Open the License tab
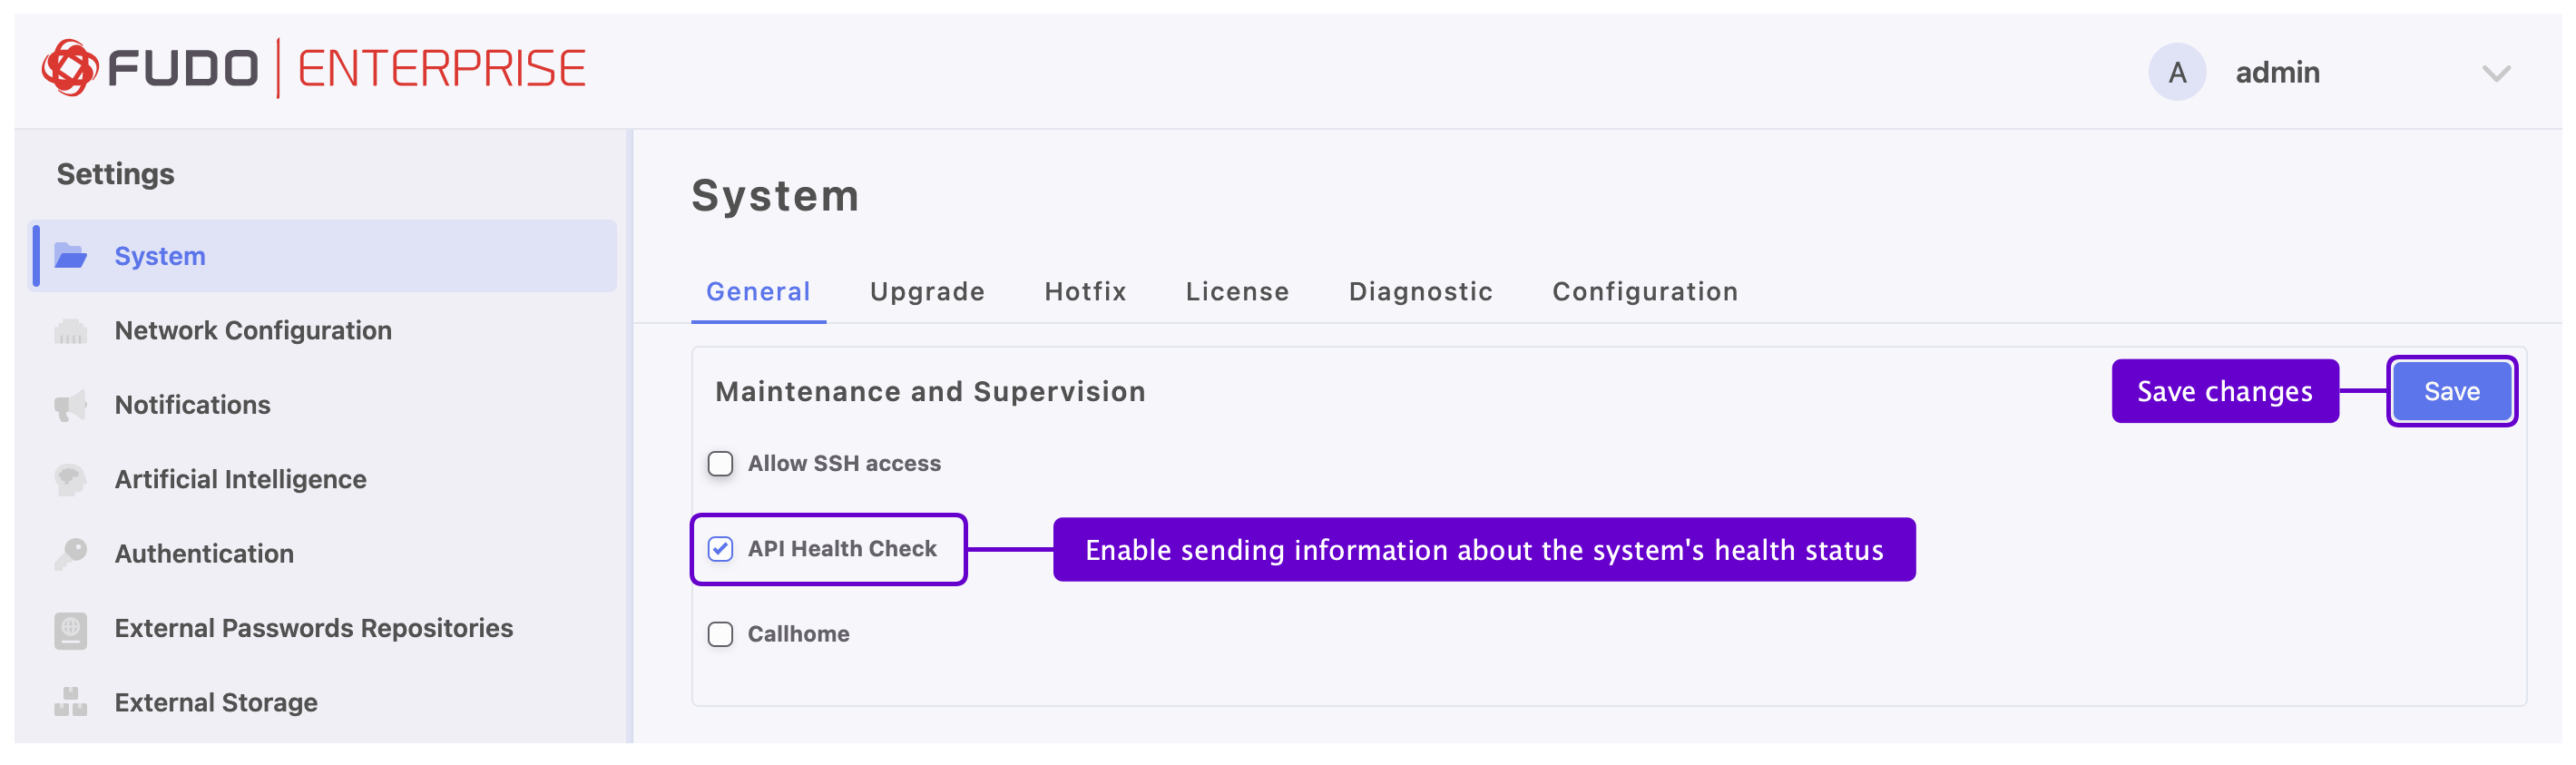 coord(1237,292)
